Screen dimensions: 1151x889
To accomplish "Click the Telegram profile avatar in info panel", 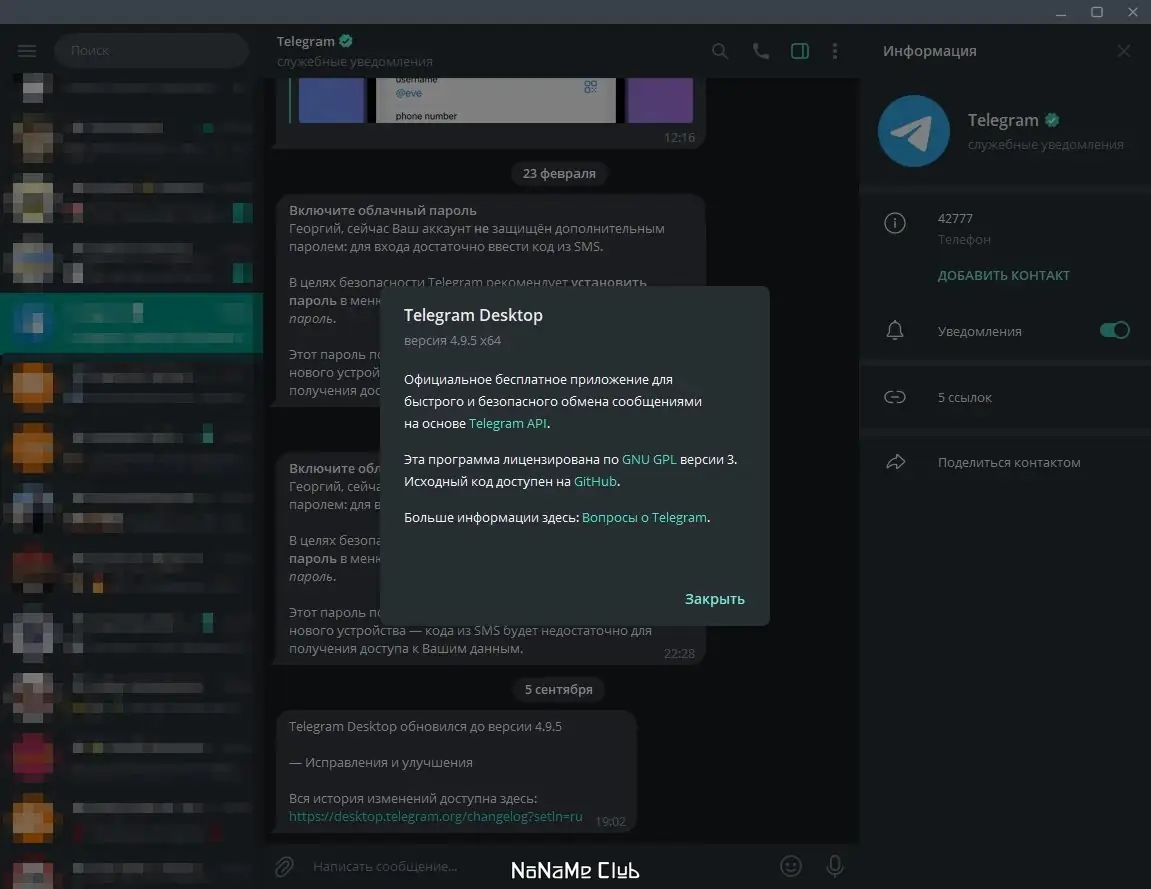I will pyautogui.click(x=914, y=131).
